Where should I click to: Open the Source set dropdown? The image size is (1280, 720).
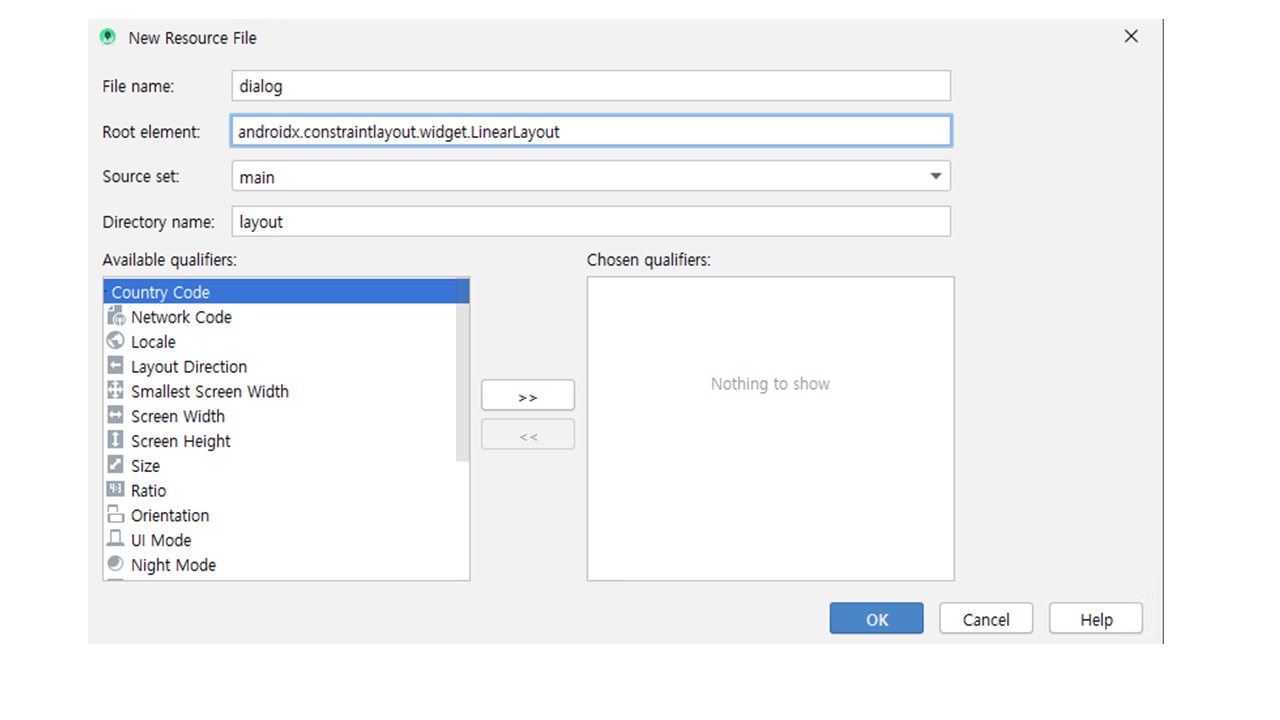(935, 177)
